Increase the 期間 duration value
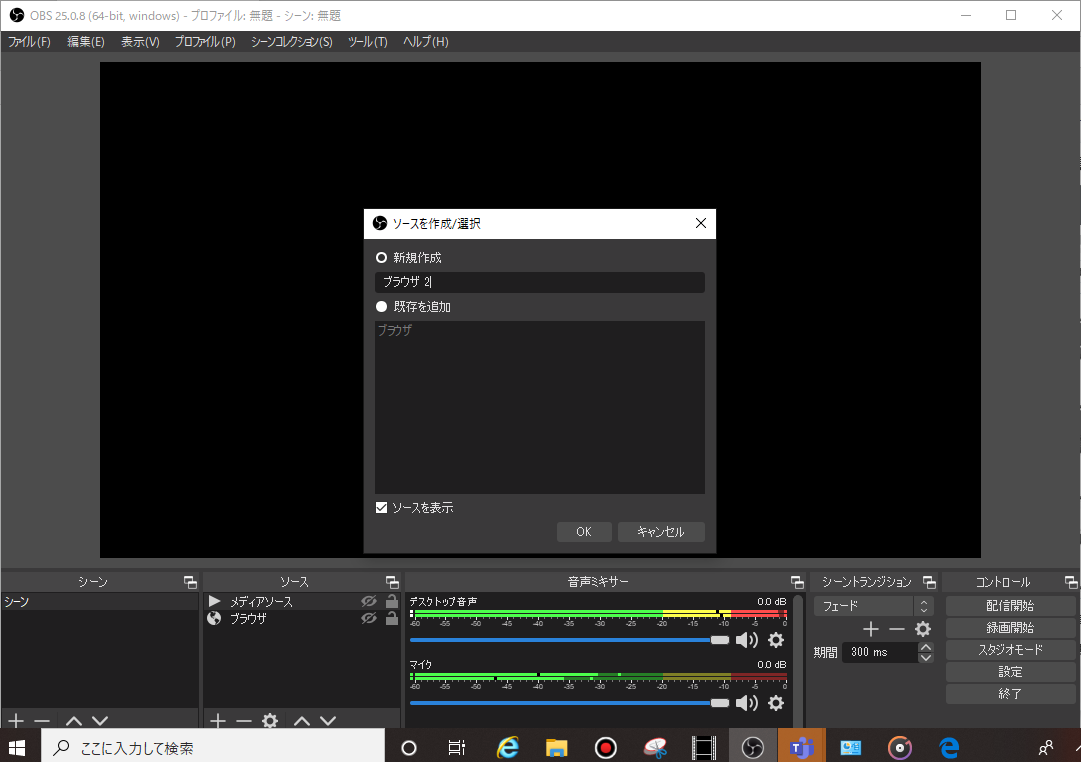 pos(926,647)
